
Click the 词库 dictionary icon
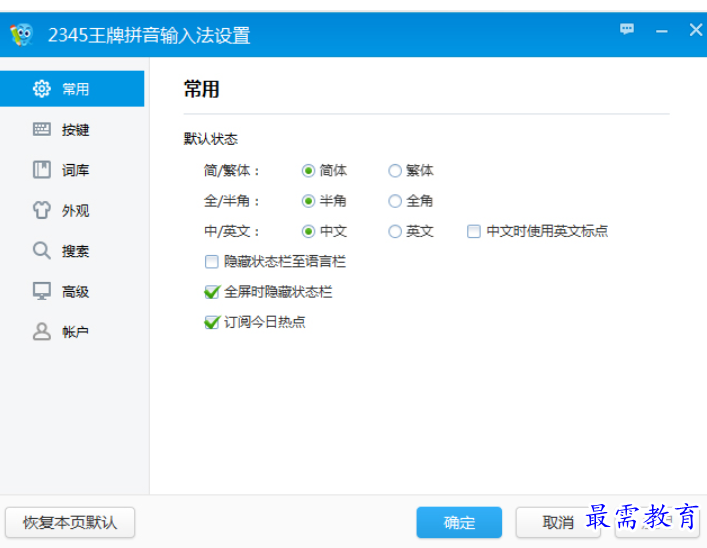(41, 170)
